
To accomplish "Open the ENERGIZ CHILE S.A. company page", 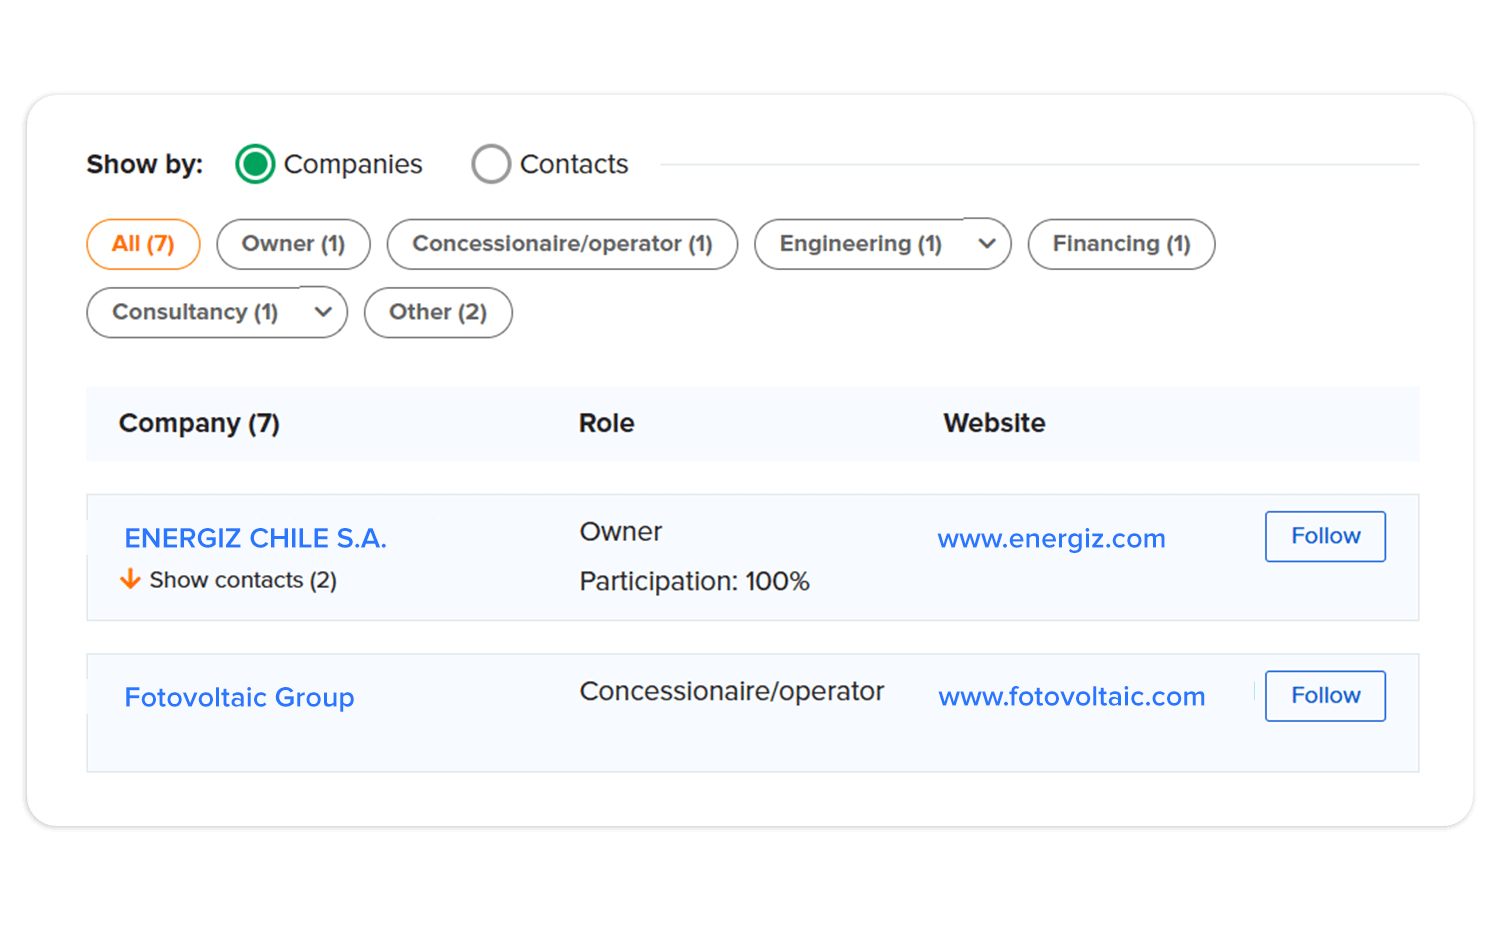I will point(255,538).
